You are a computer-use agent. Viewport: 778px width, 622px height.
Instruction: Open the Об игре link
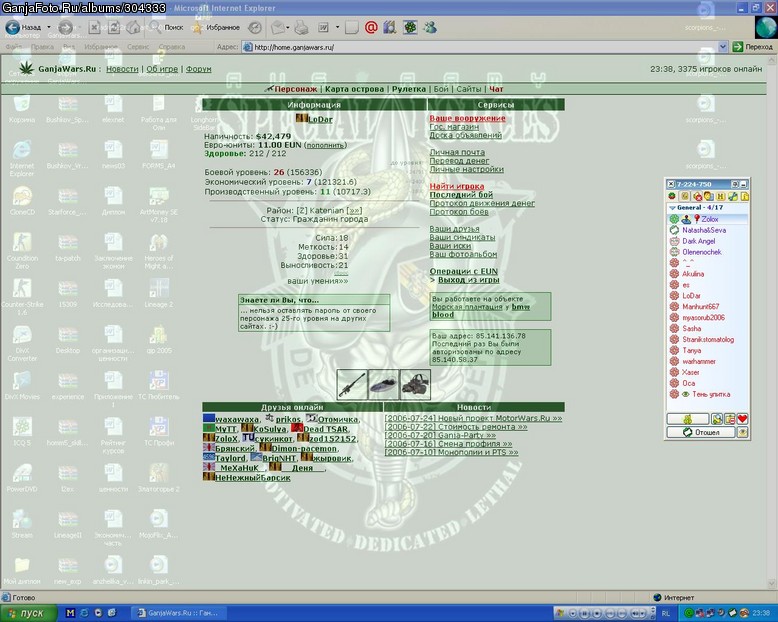[162, 69]
